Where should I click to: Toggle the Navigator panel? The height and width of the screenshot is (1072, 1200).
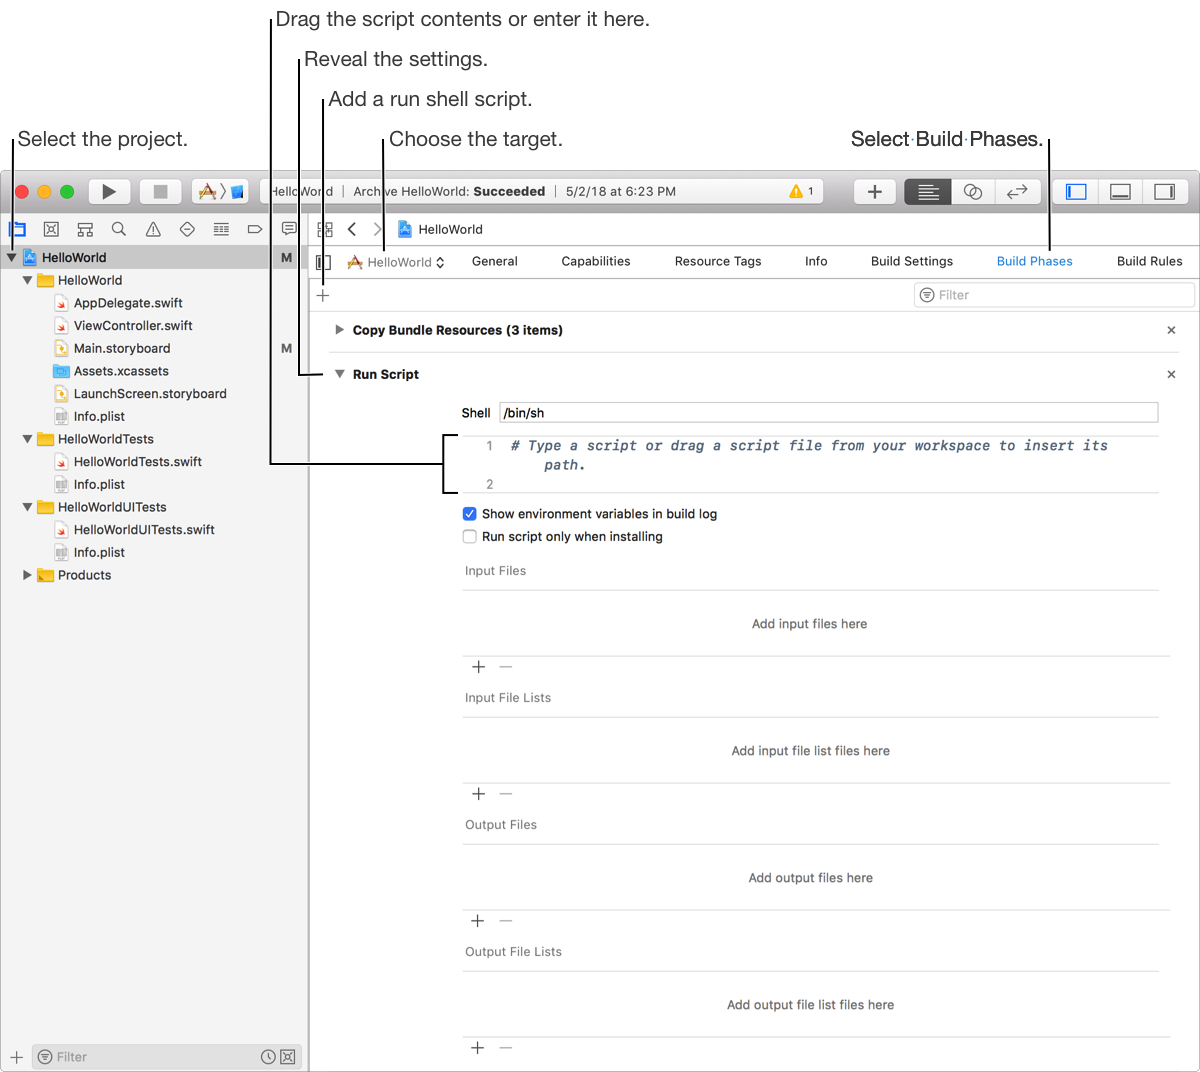1076,191
